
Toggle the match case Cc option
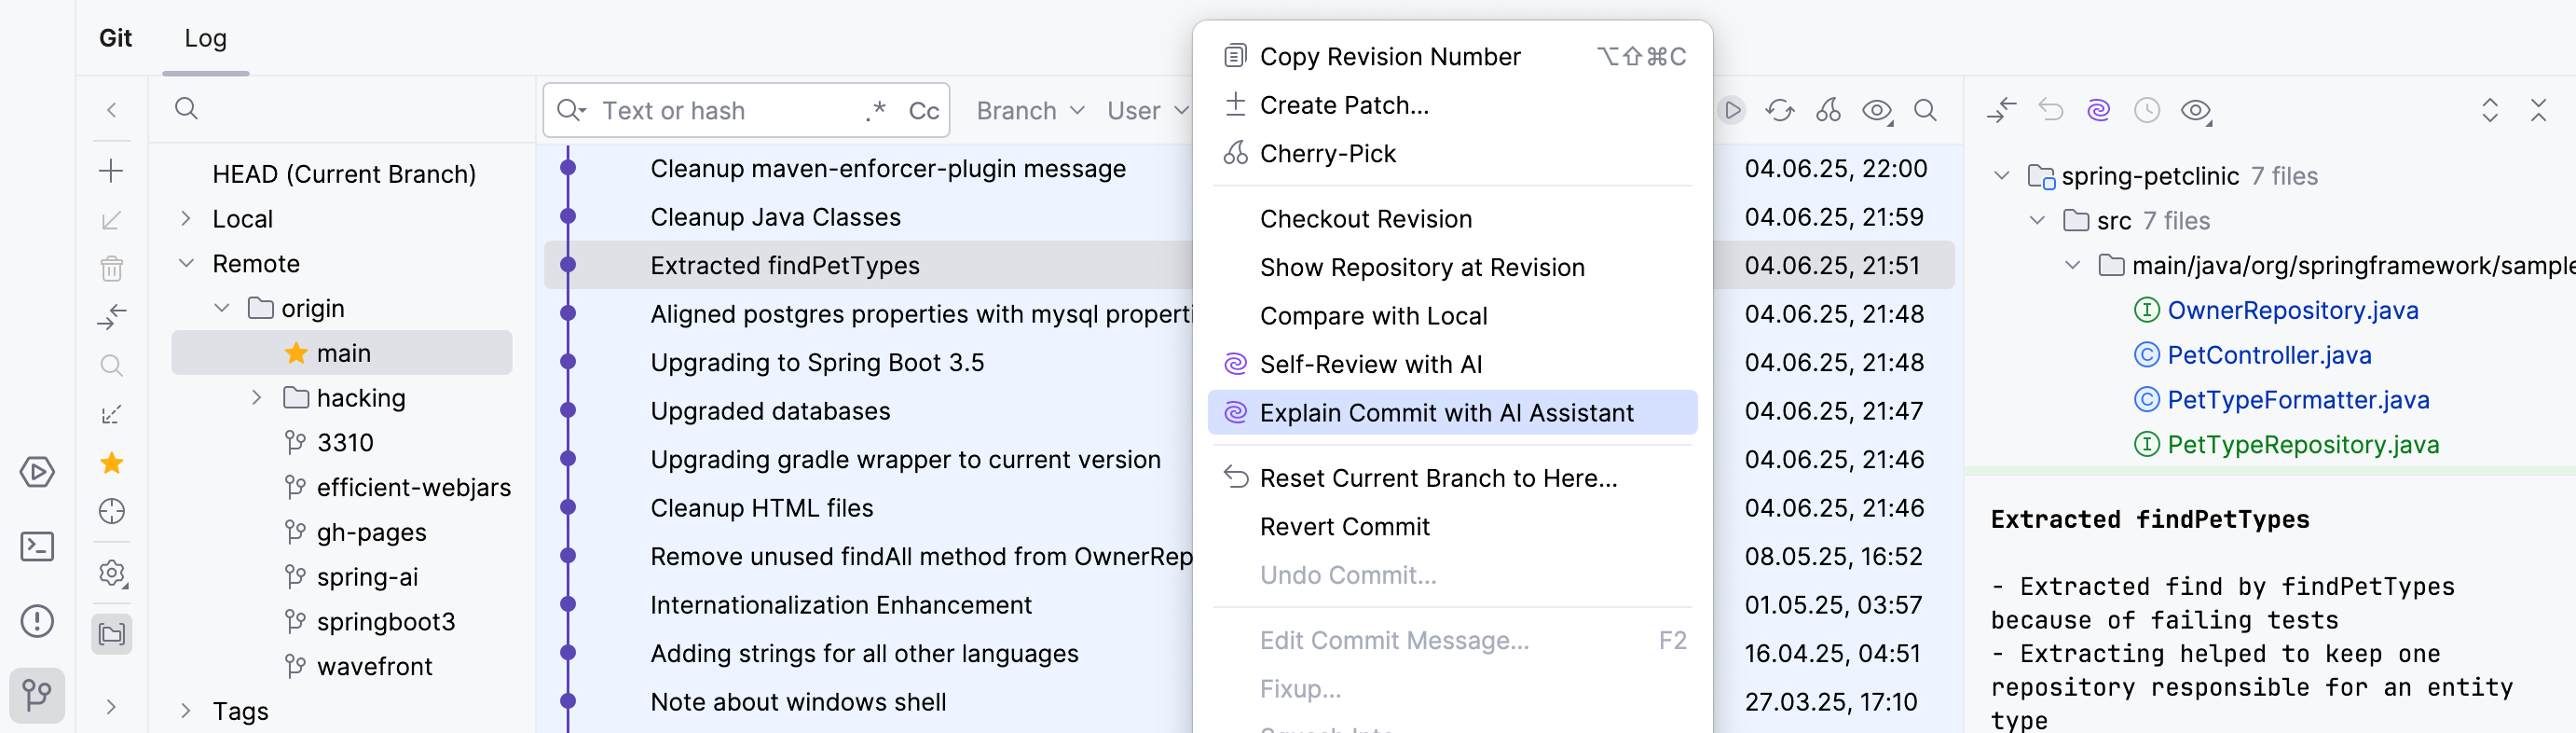tap(923, 110)
